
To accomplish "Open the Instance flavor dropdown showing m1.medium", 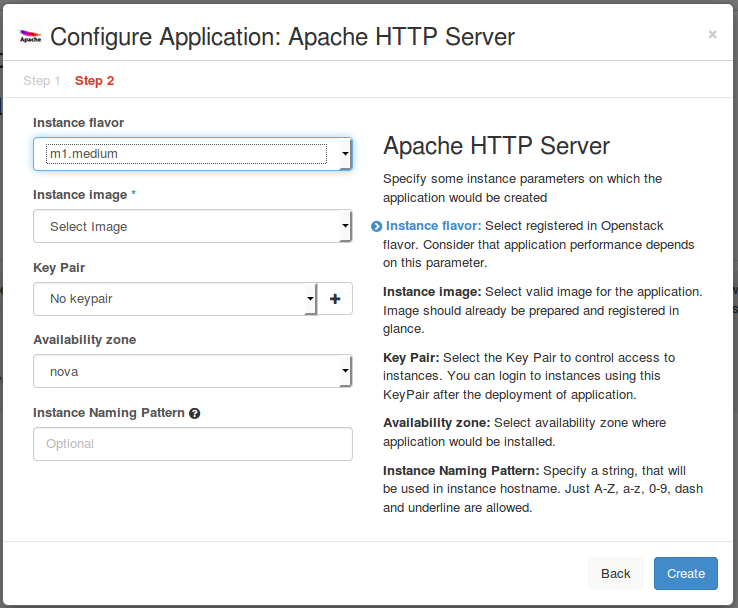I will coord(192,154).
